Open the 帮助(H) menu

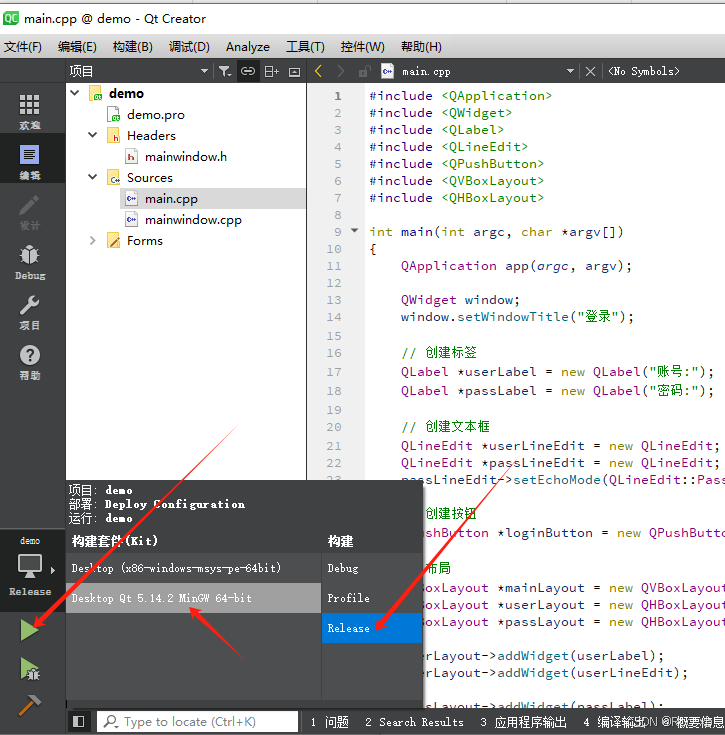tap(421, 47)
